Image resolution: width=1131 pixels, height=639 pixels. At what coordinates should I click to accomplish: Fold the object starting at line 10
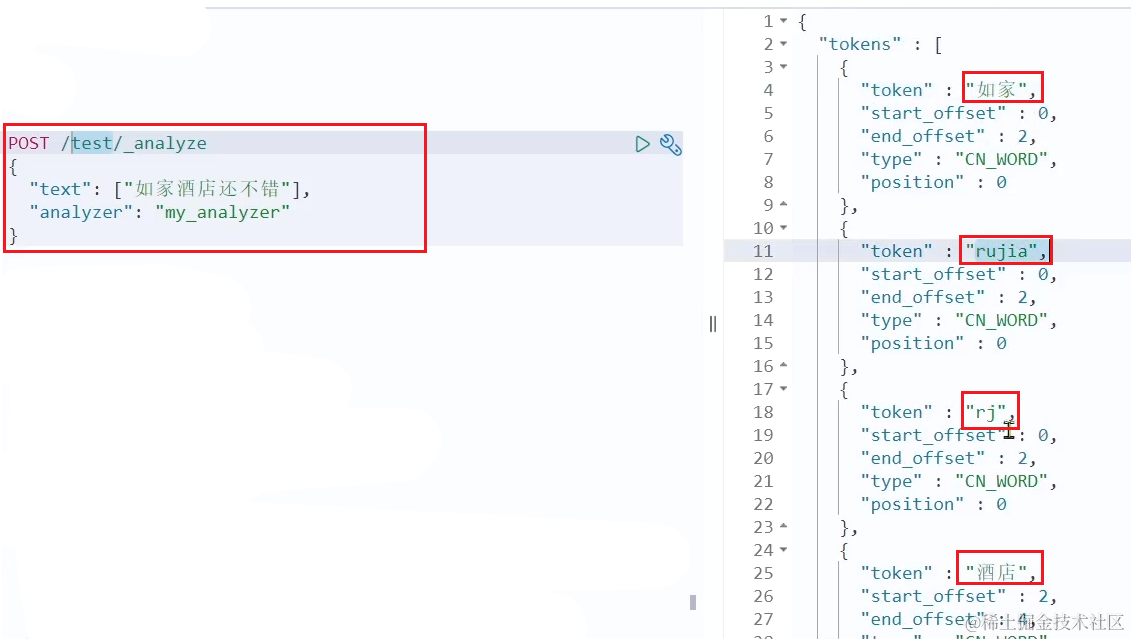pos(783,228)
